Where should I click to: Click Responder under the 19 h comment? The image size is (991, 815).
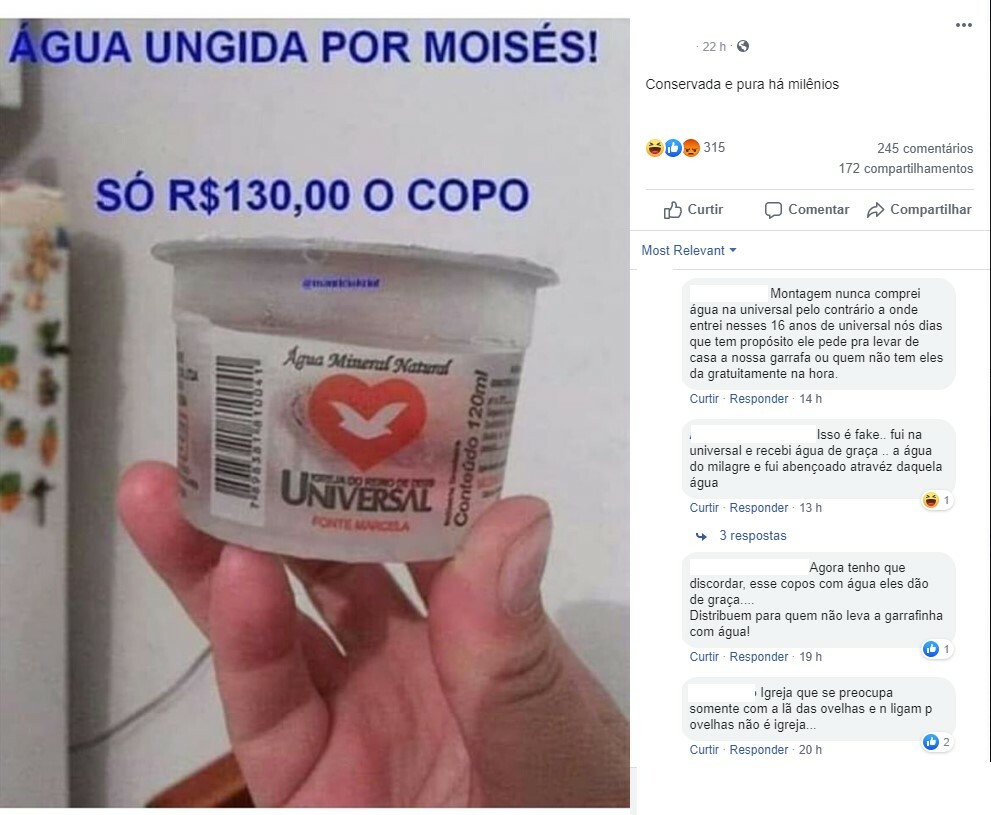point(758,657)
